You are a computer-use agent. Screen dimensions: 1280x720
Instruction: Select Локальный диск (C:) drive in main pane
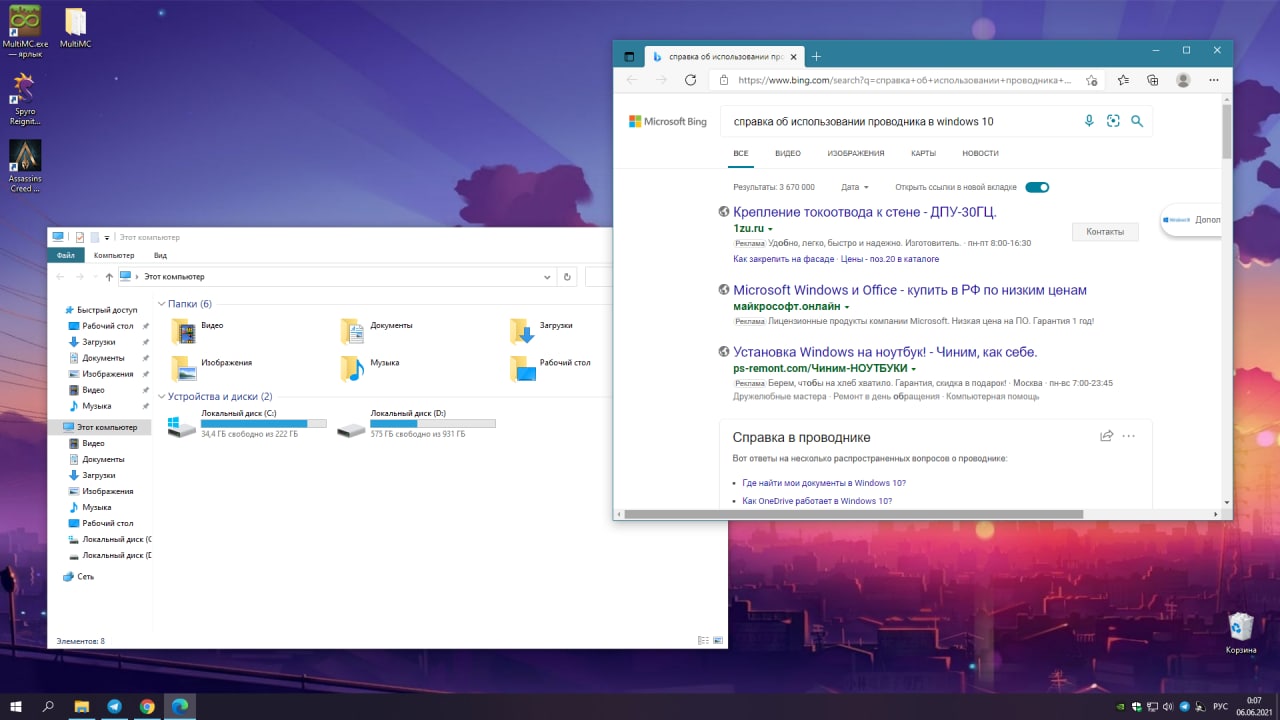247,423
